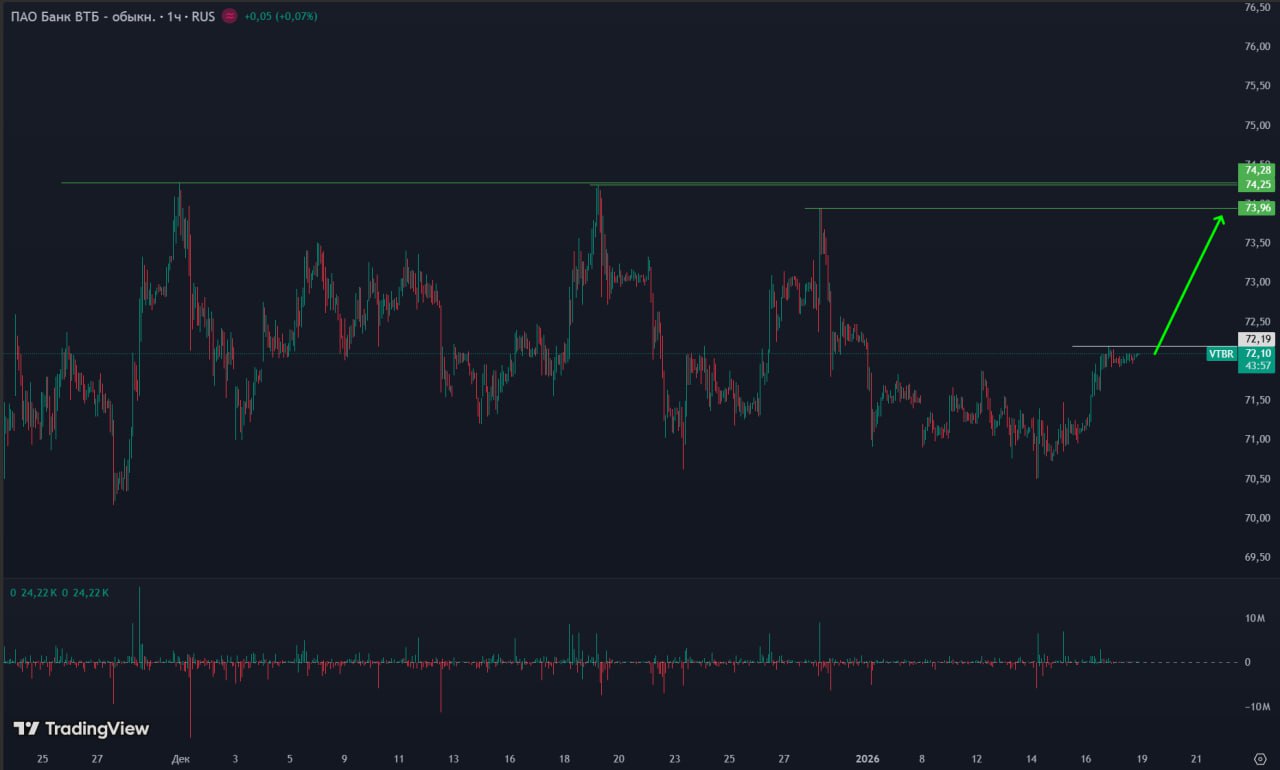Select the green 74,25 level label
1280x770 pixels.
coord(1256,185)
